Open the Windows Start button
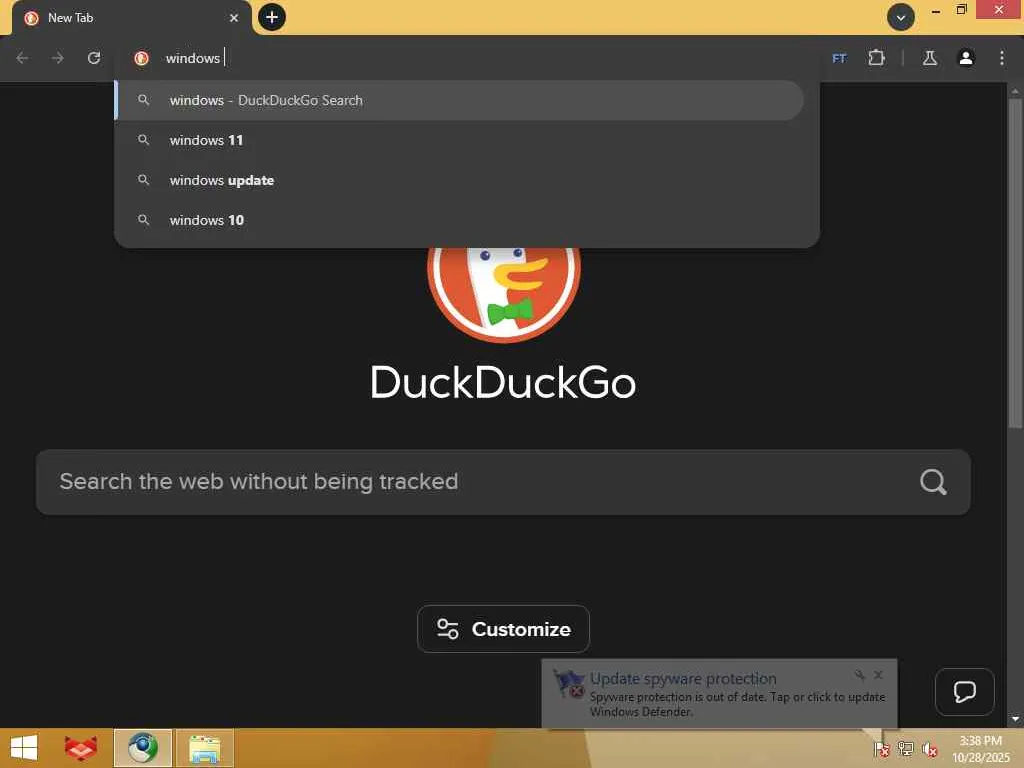The height and width of the screenshot is (768, 1024). click(x=24, y=748)
